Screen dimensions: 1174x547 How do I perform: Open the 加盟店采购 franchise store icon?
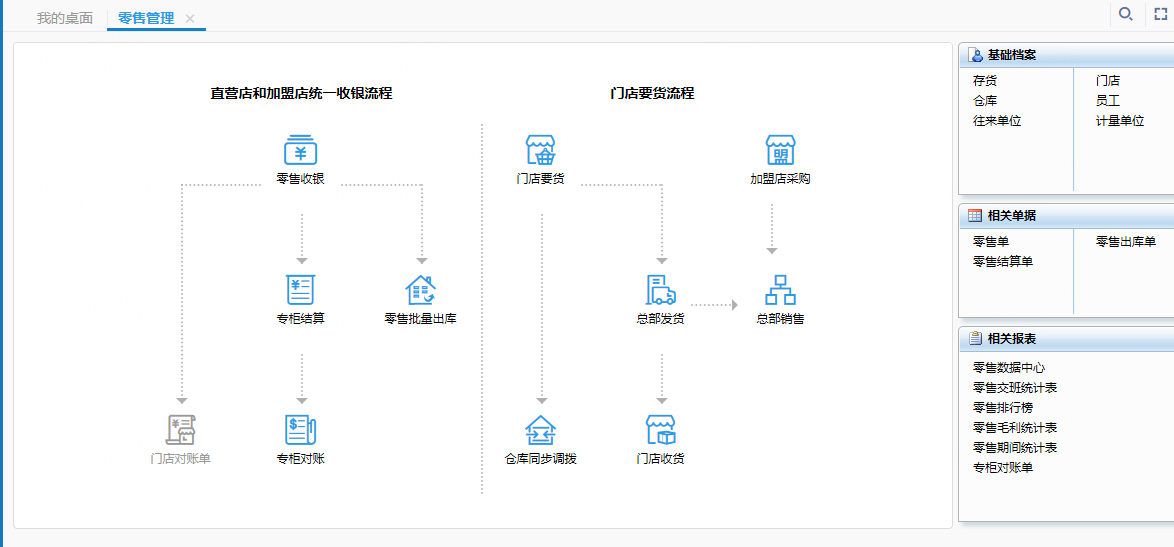coord(780,150)
